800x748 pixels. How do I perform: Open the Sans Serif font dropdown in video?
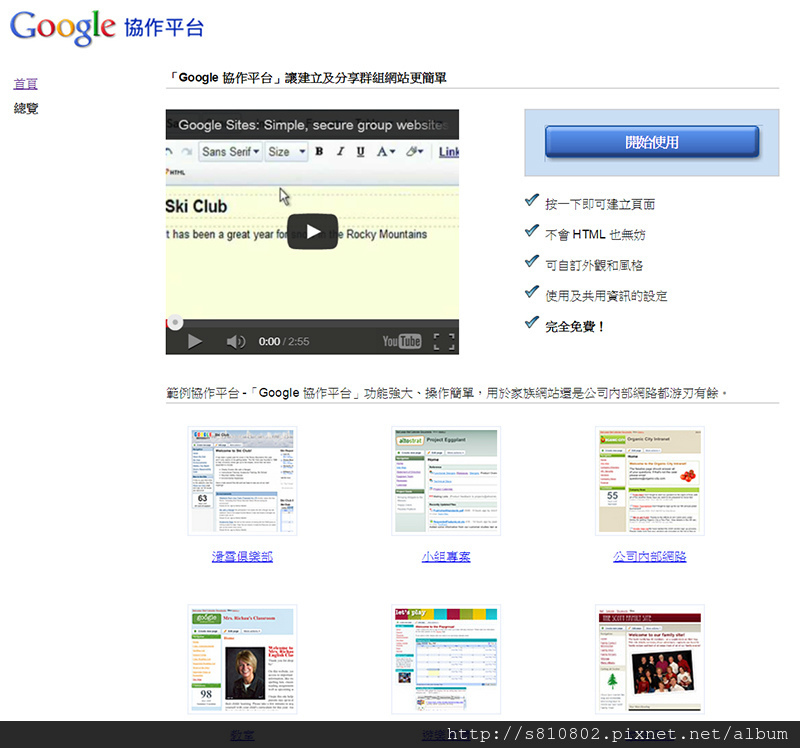[231, 152]
